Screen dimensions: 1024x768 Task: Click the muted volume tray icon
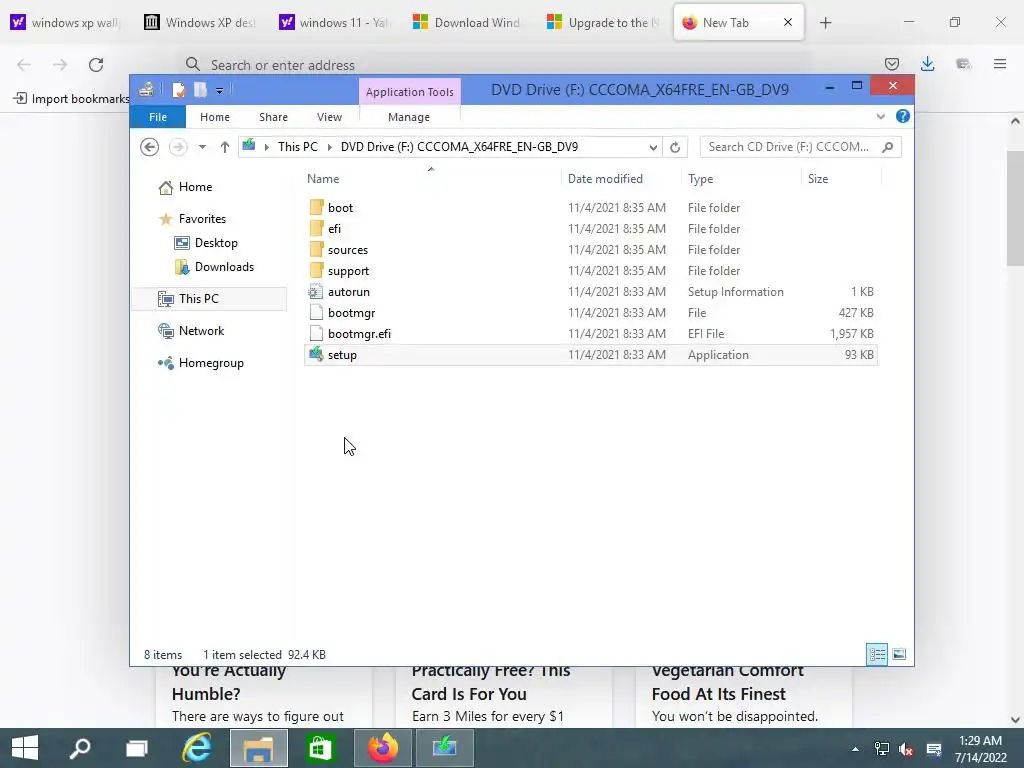point(906,749)
